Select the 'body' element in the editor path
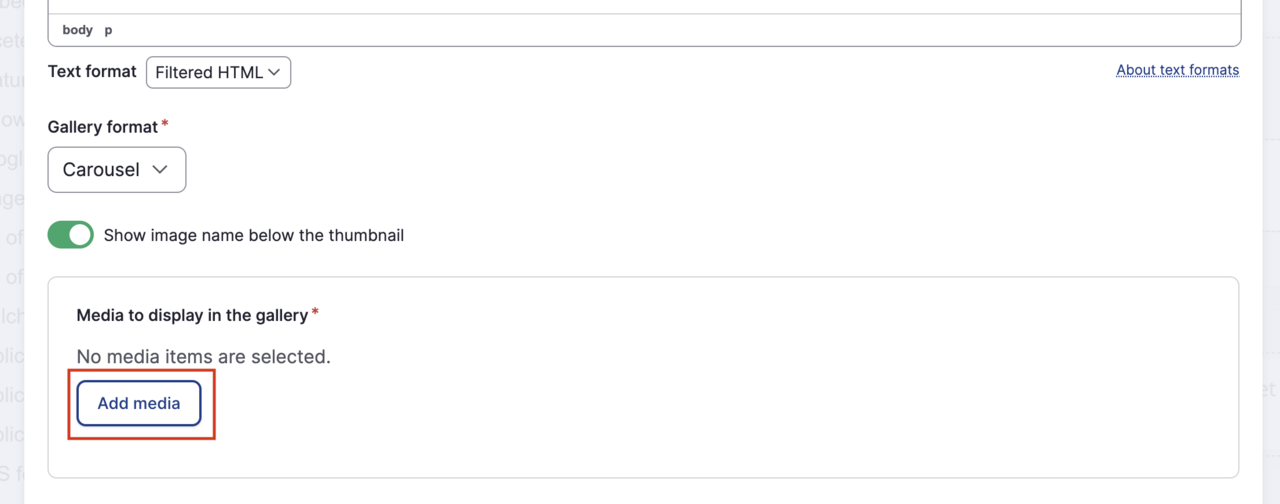 (77, 30)
